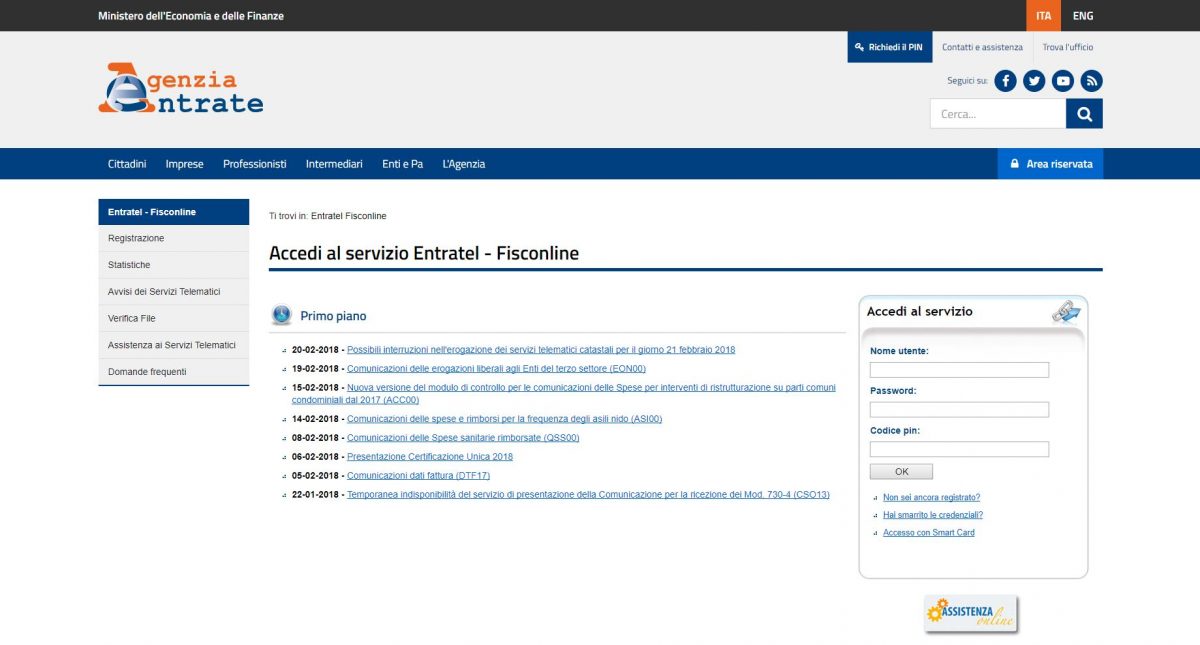This screenshot has width=1200, height=645.
Task: Click the Assistenza online banner
Action: coord(971,614)
